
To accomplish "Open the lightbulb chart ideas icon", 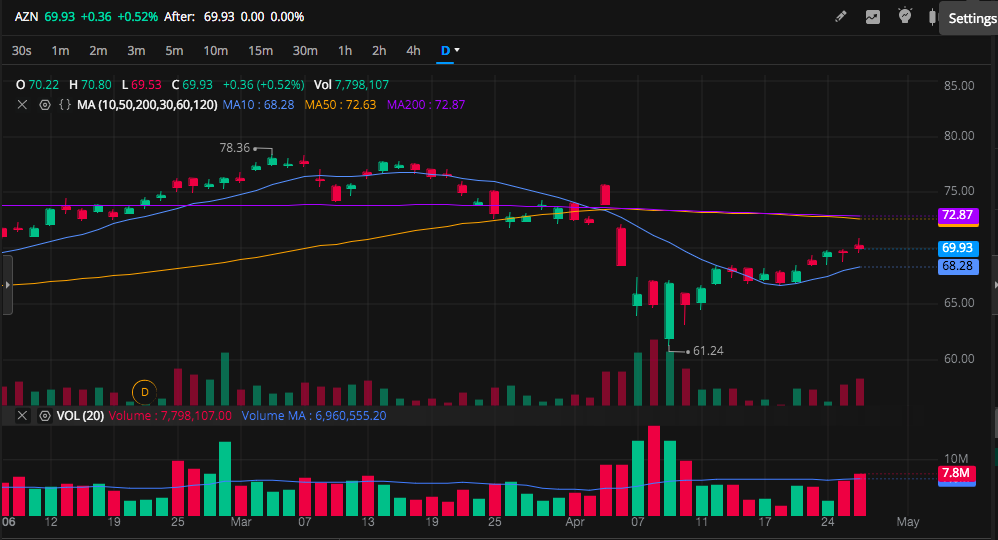I will [905, 16].
